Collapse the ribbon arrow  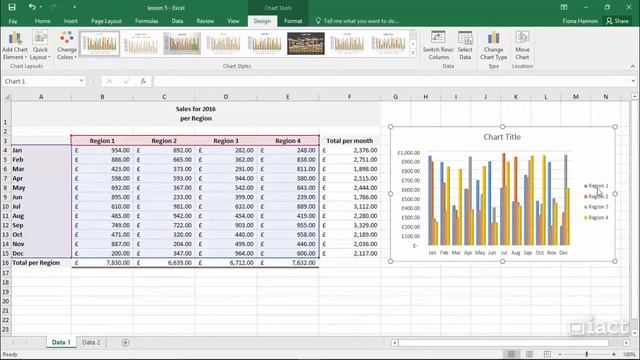pyautogui.click(x=633, y=66)
